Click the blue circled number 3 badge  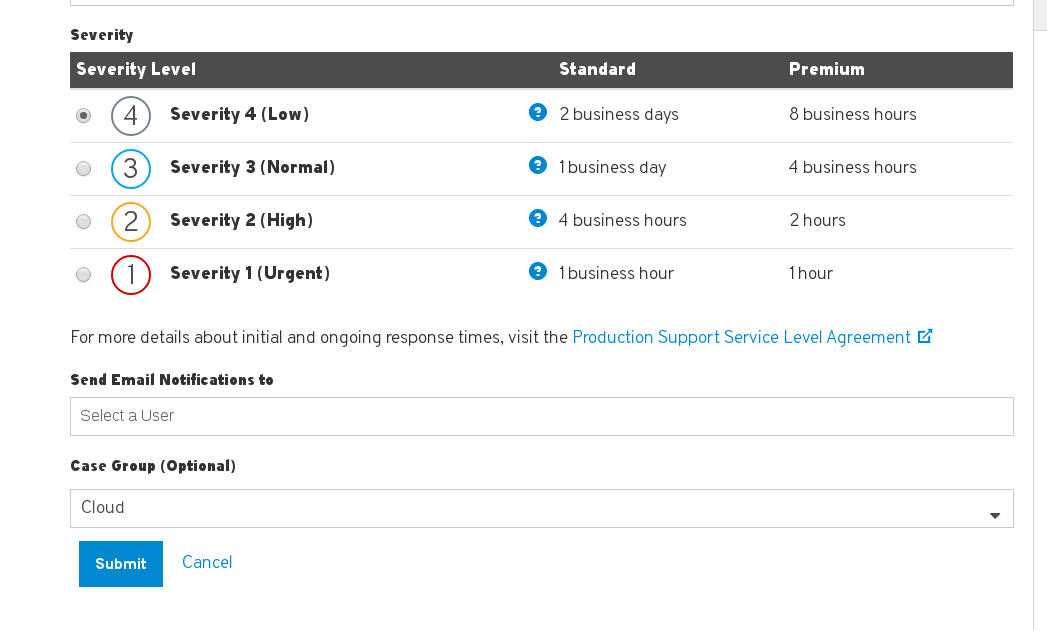[131, 169]
